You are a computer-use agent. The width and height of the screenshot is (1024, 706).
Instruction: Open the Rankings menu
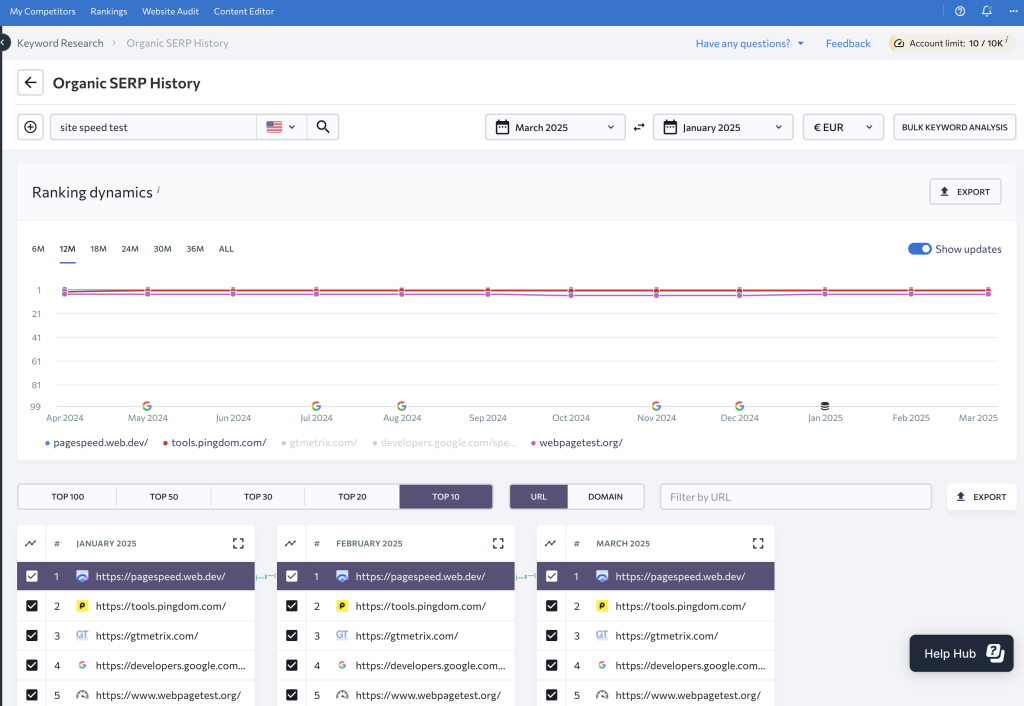point(109,11)
